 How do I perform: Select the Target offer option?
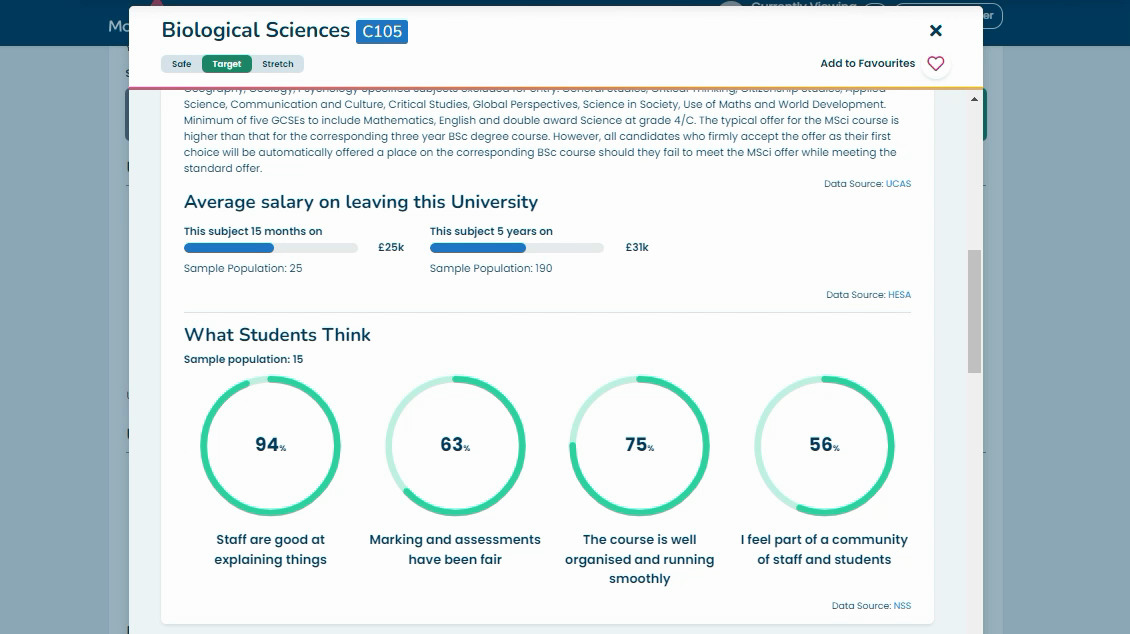pyautogui.click(x=227, y=64)
